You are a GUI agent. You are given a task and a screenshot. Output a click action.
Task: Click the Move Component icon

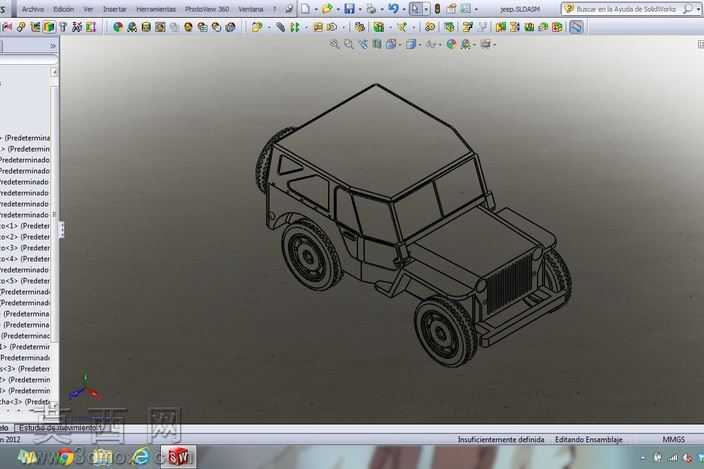pyautogui.click(x=332, y=27)
